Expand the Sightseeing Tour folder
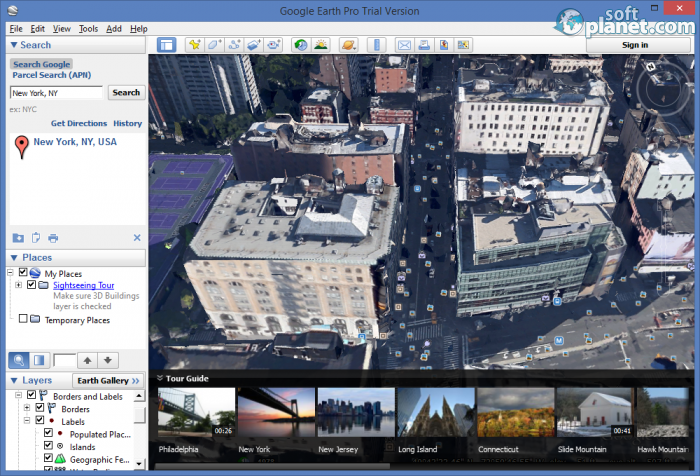 (x=18, y=285)
